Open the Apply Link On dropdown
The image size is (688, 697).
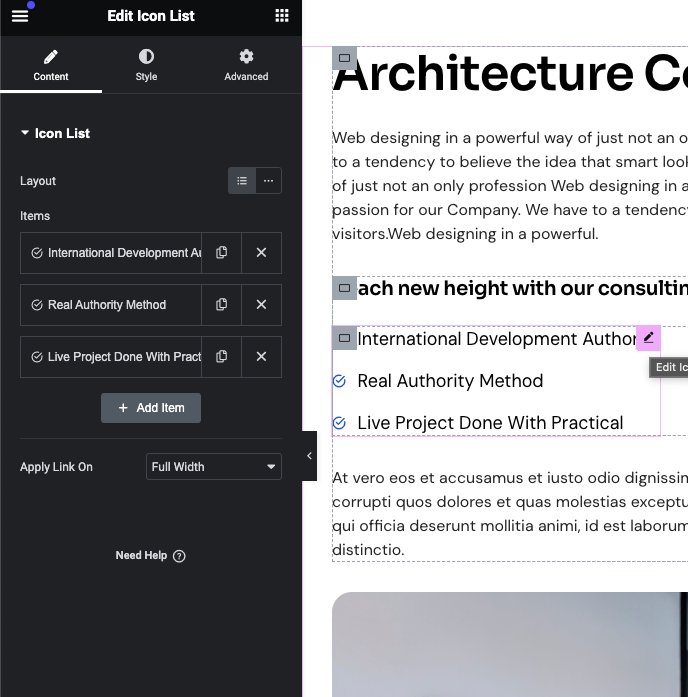pos(213,467)
